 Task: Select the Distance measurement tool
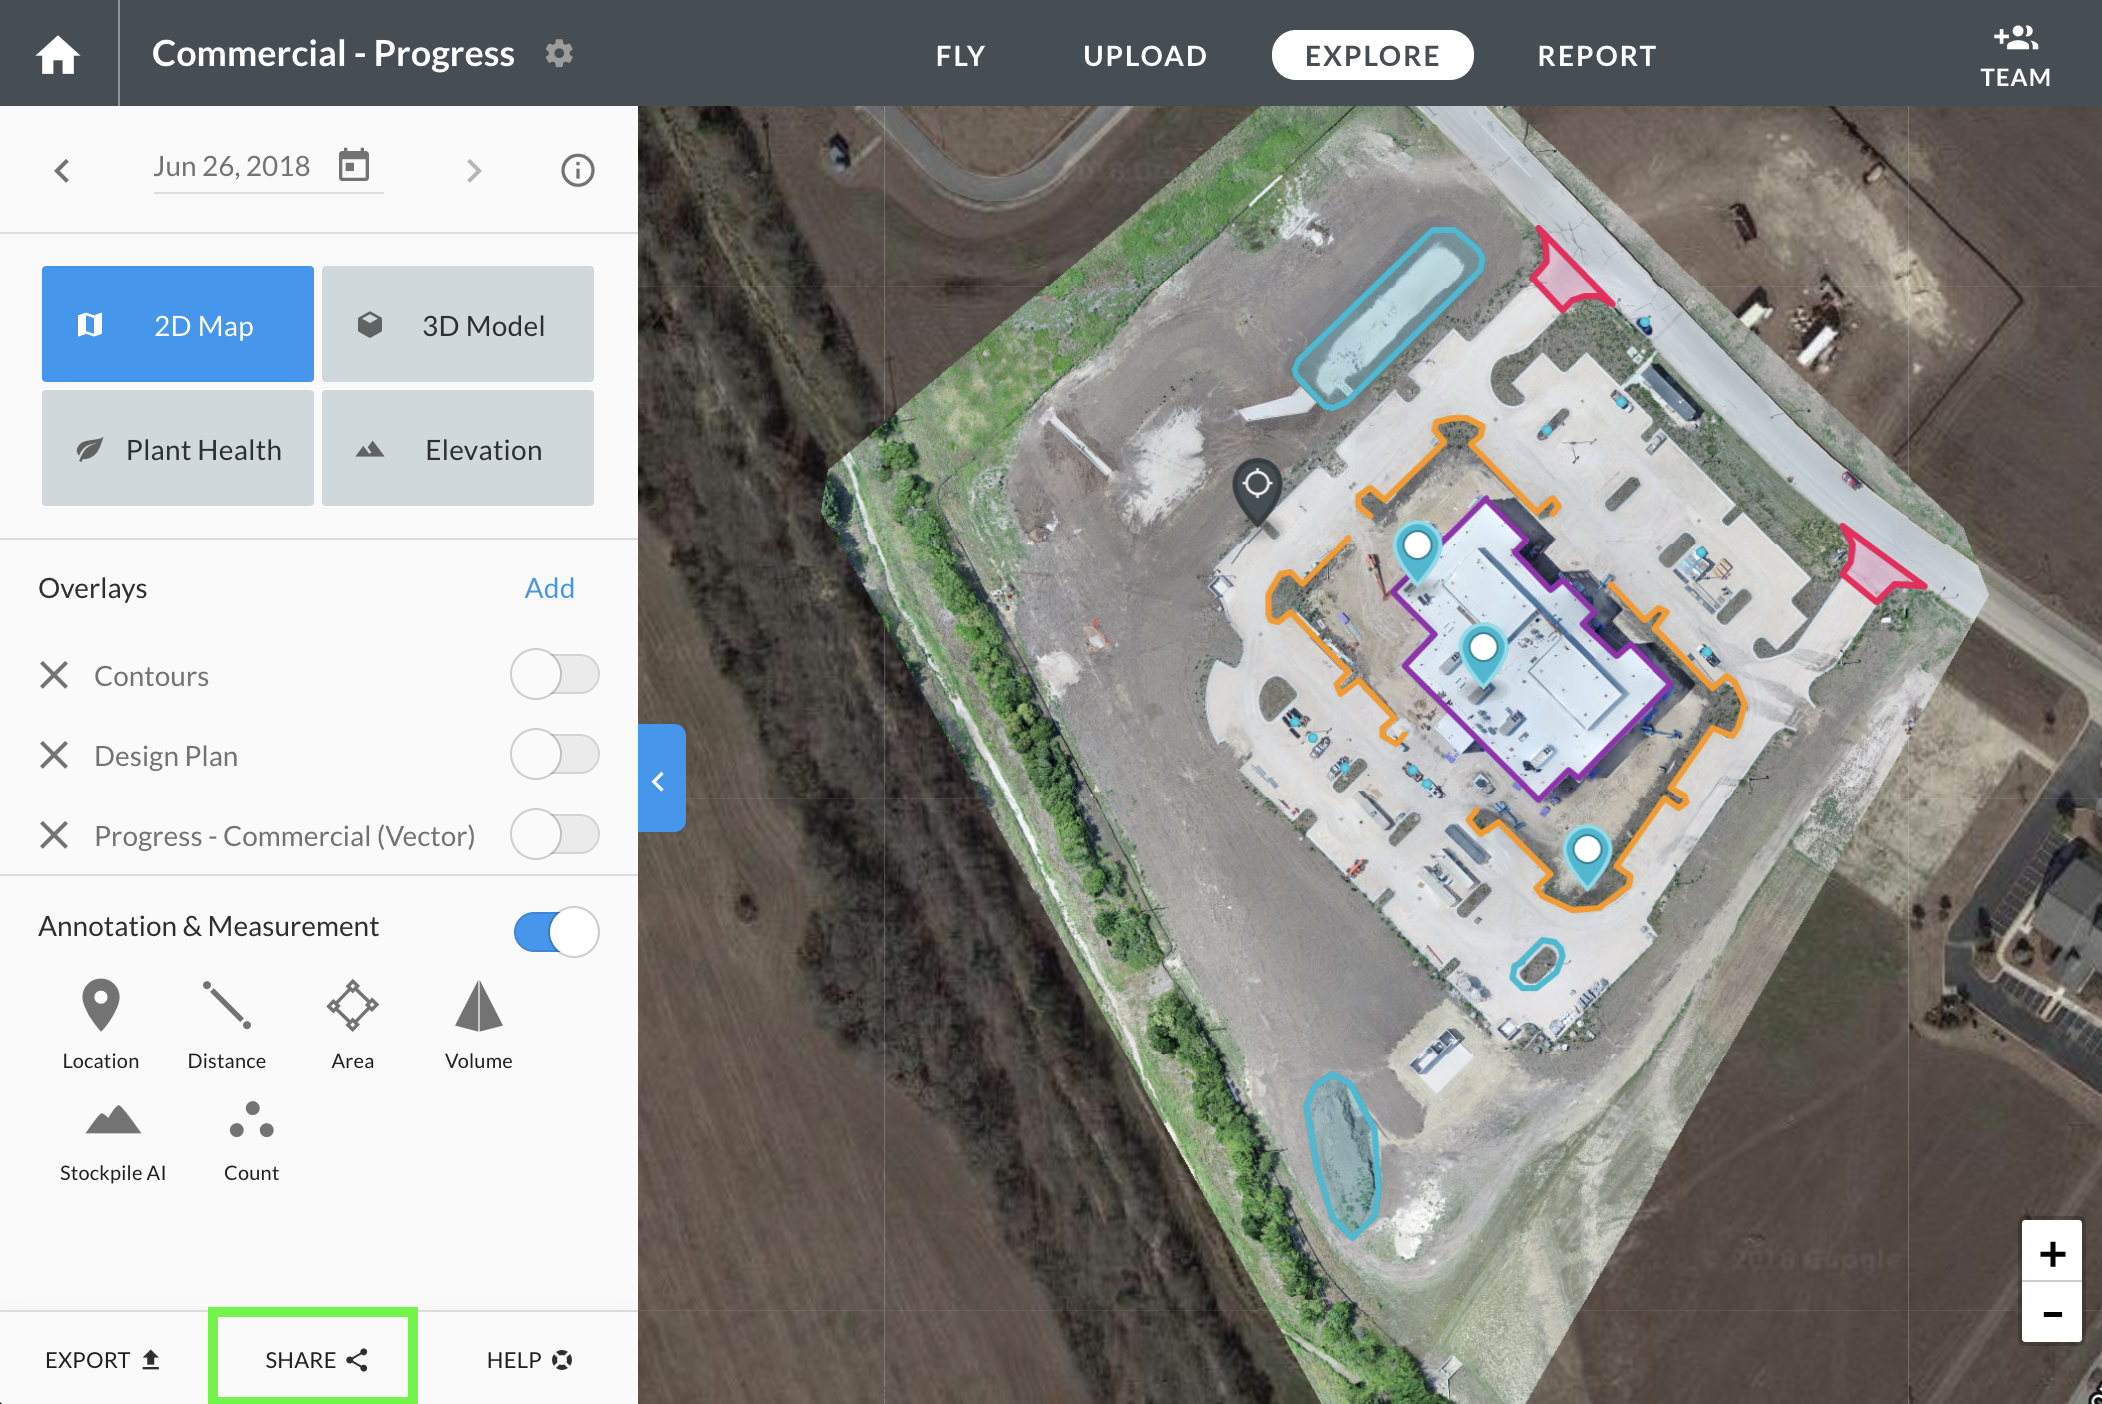coord(227,1024)
